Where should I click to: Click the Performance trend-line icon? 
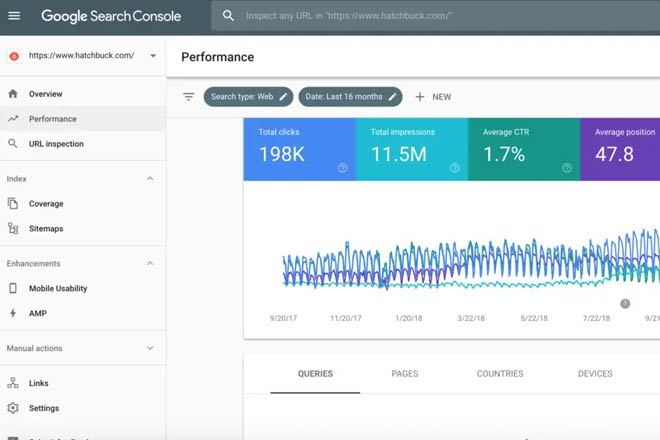(x=13, y=119)
